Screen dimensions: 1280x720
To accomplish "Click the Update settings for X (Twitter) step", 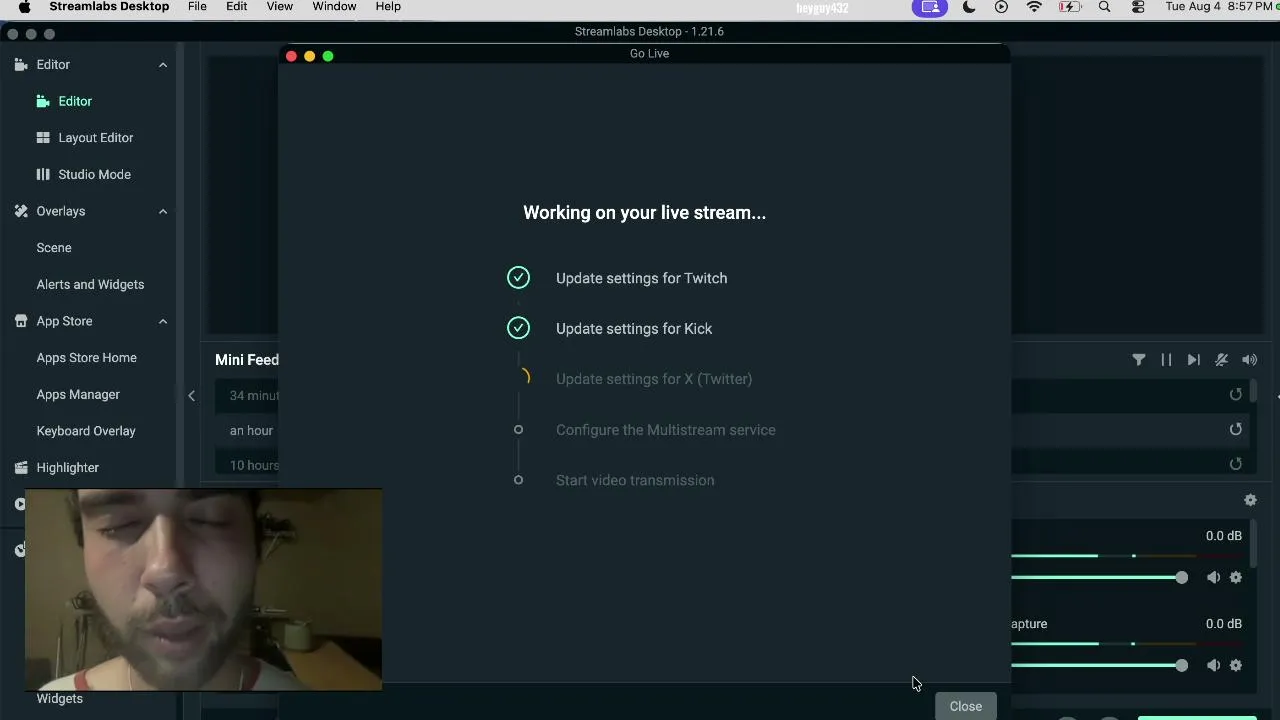I will [x=654, y=379].
